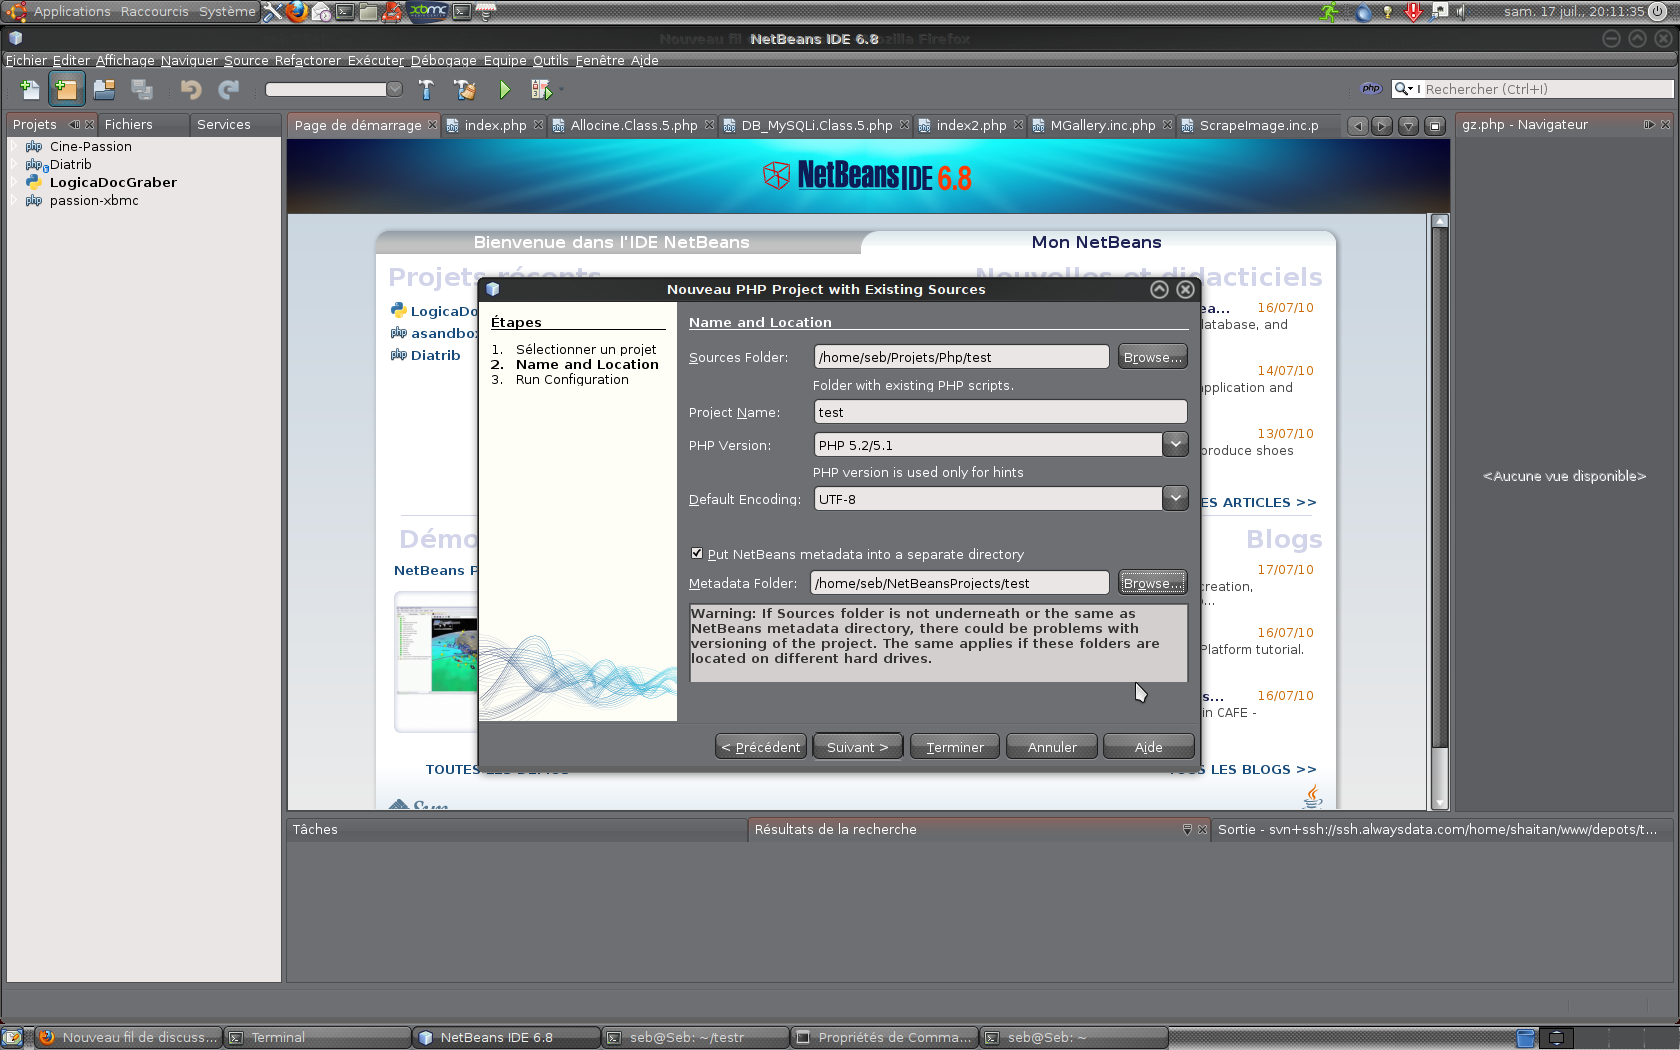Click the Save All toolbar icon
This screenshot has height=1050, width=1680.
point(142,89)
